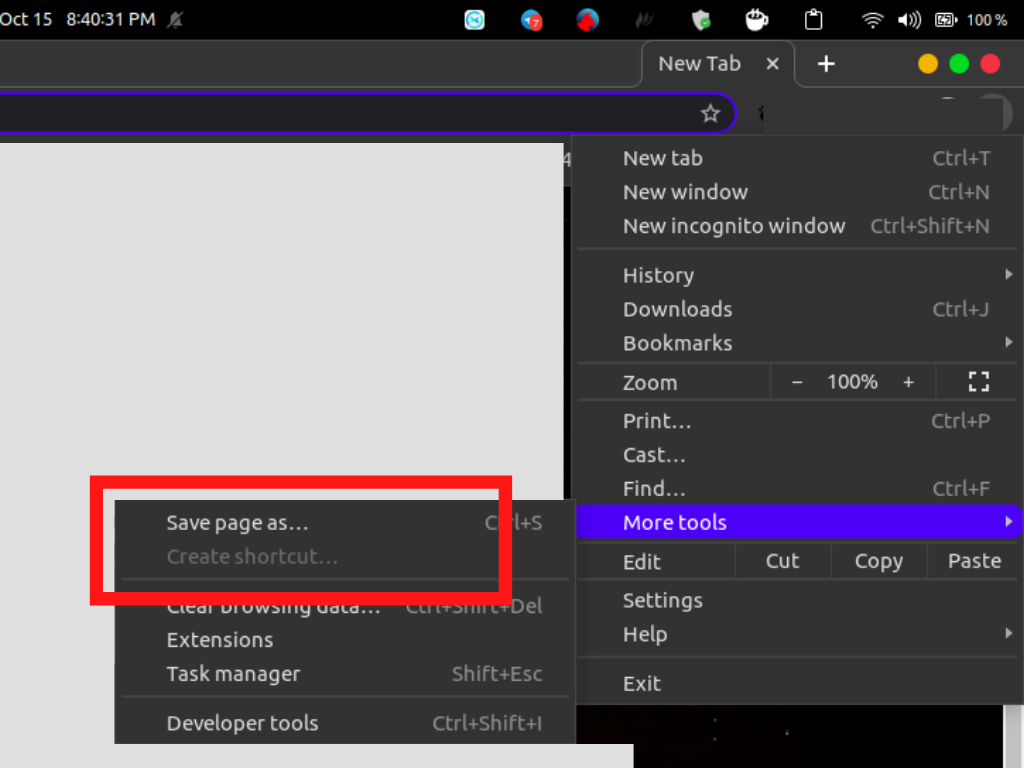Open Extensions from More tools submenu
This screenshot has width=1024, height=768.
(344, 640)
